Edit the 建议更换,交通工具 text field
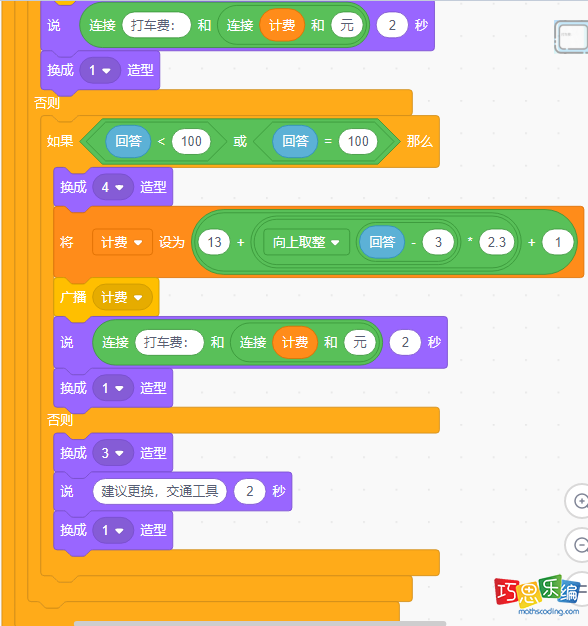 click(x=160, y=491)
